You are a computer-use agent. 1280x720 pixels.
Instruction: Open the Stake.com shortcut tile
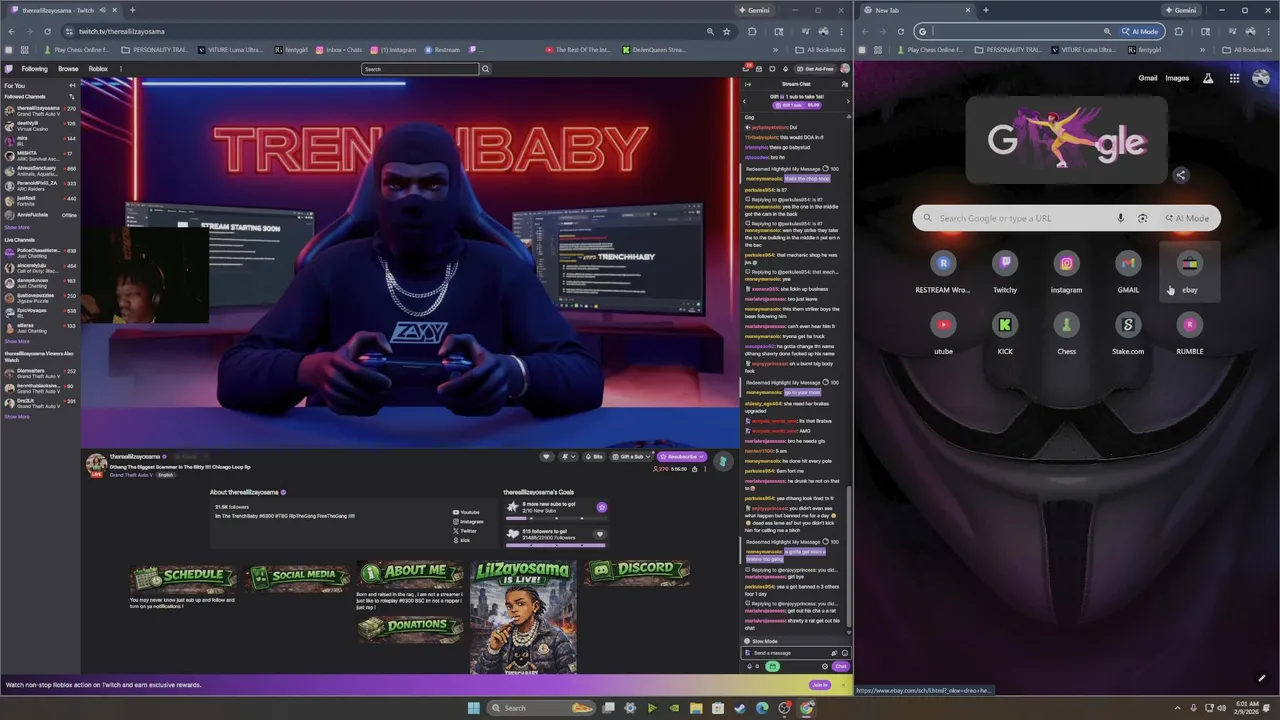point(1128,333)
